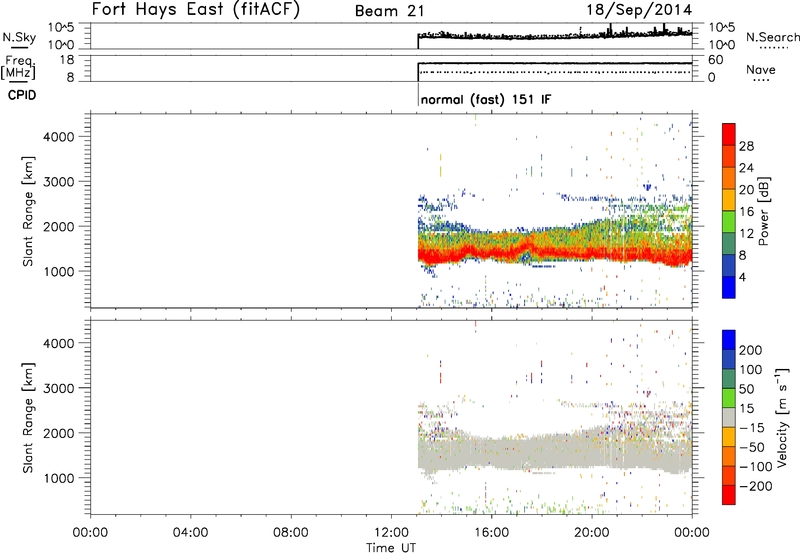
Task: Click the '20' label on power colorbar
Action: click(x=746, y=190)
